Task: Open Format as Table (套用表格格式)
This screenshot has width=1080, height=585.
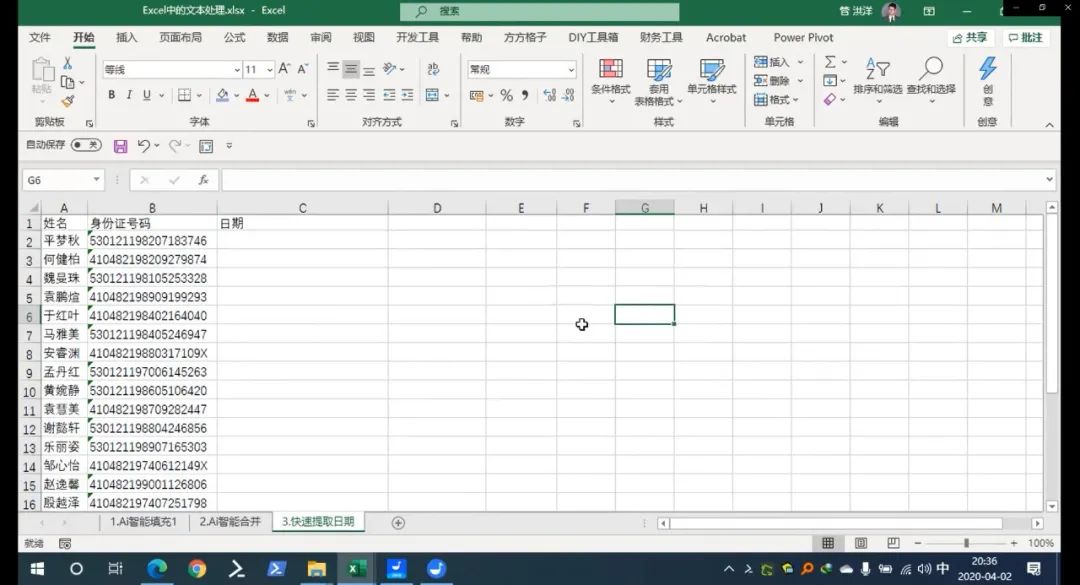Action: pos(658,81)
